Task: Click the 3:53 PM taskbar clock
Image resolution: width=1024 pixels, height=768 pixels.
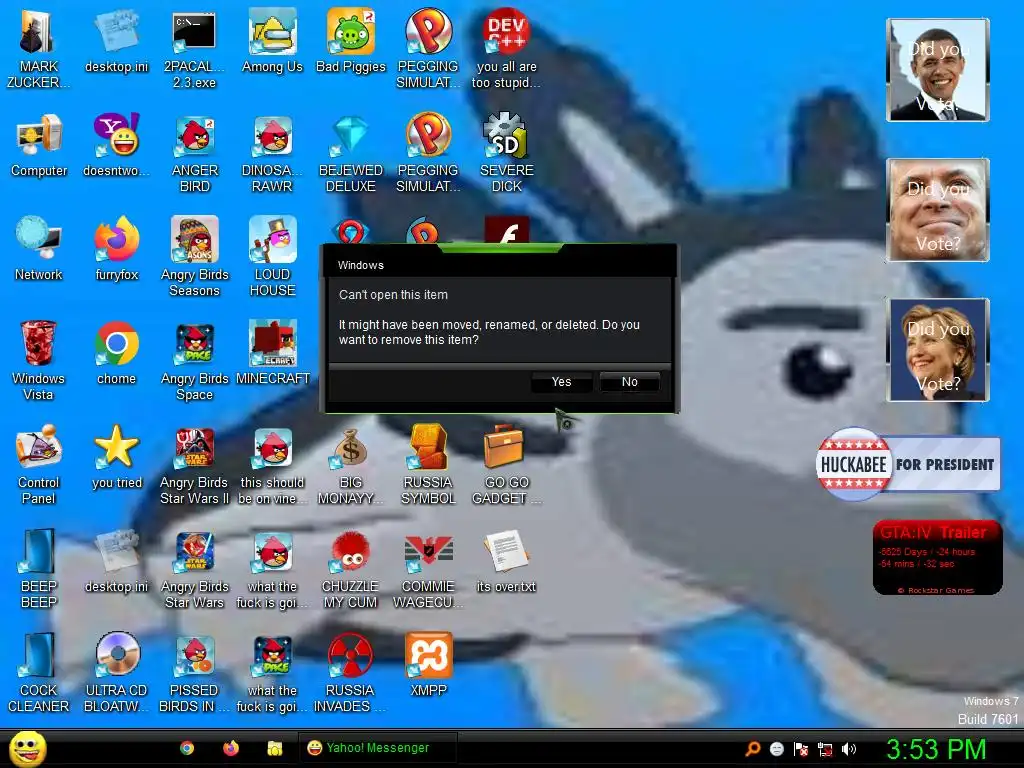Action: 936,749
